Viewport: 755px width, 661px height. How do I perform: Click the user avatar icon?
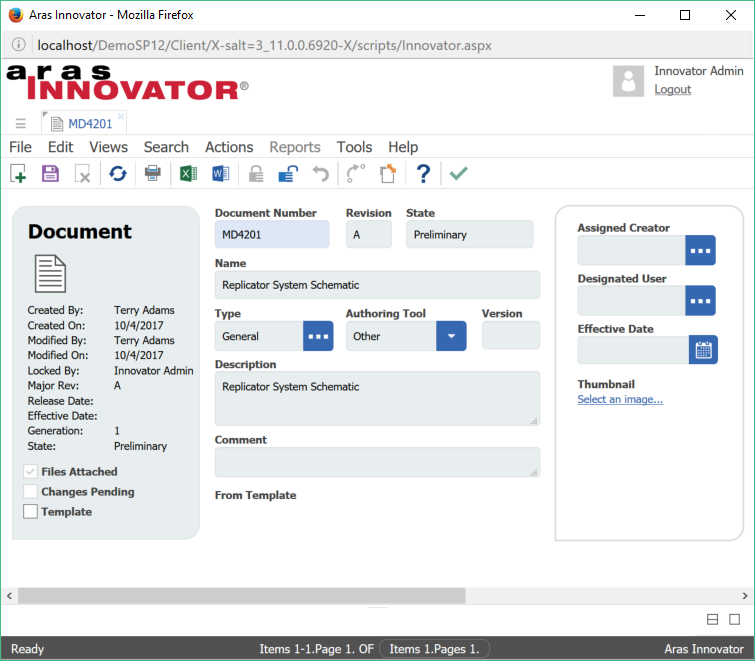coord(628,81)
